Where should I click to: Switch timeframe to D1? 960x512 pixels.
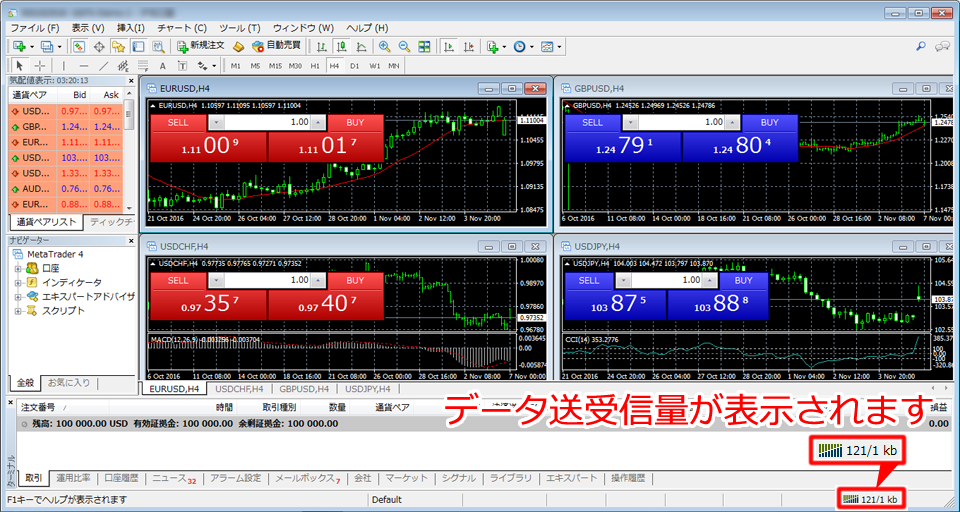click(354, 66)
